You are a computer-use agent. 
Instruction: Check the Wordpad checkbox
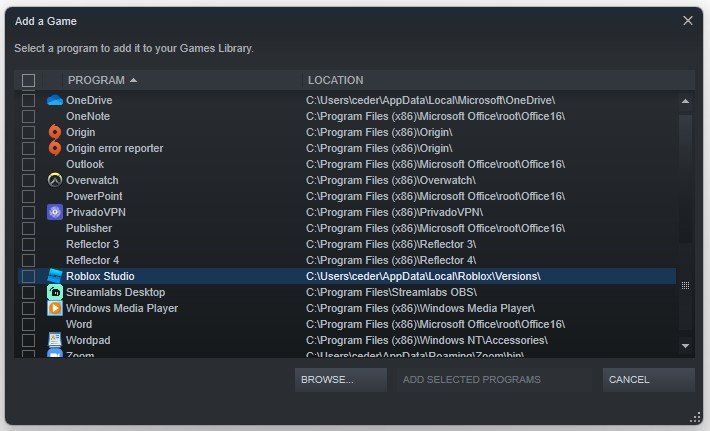tap(29, 340)
